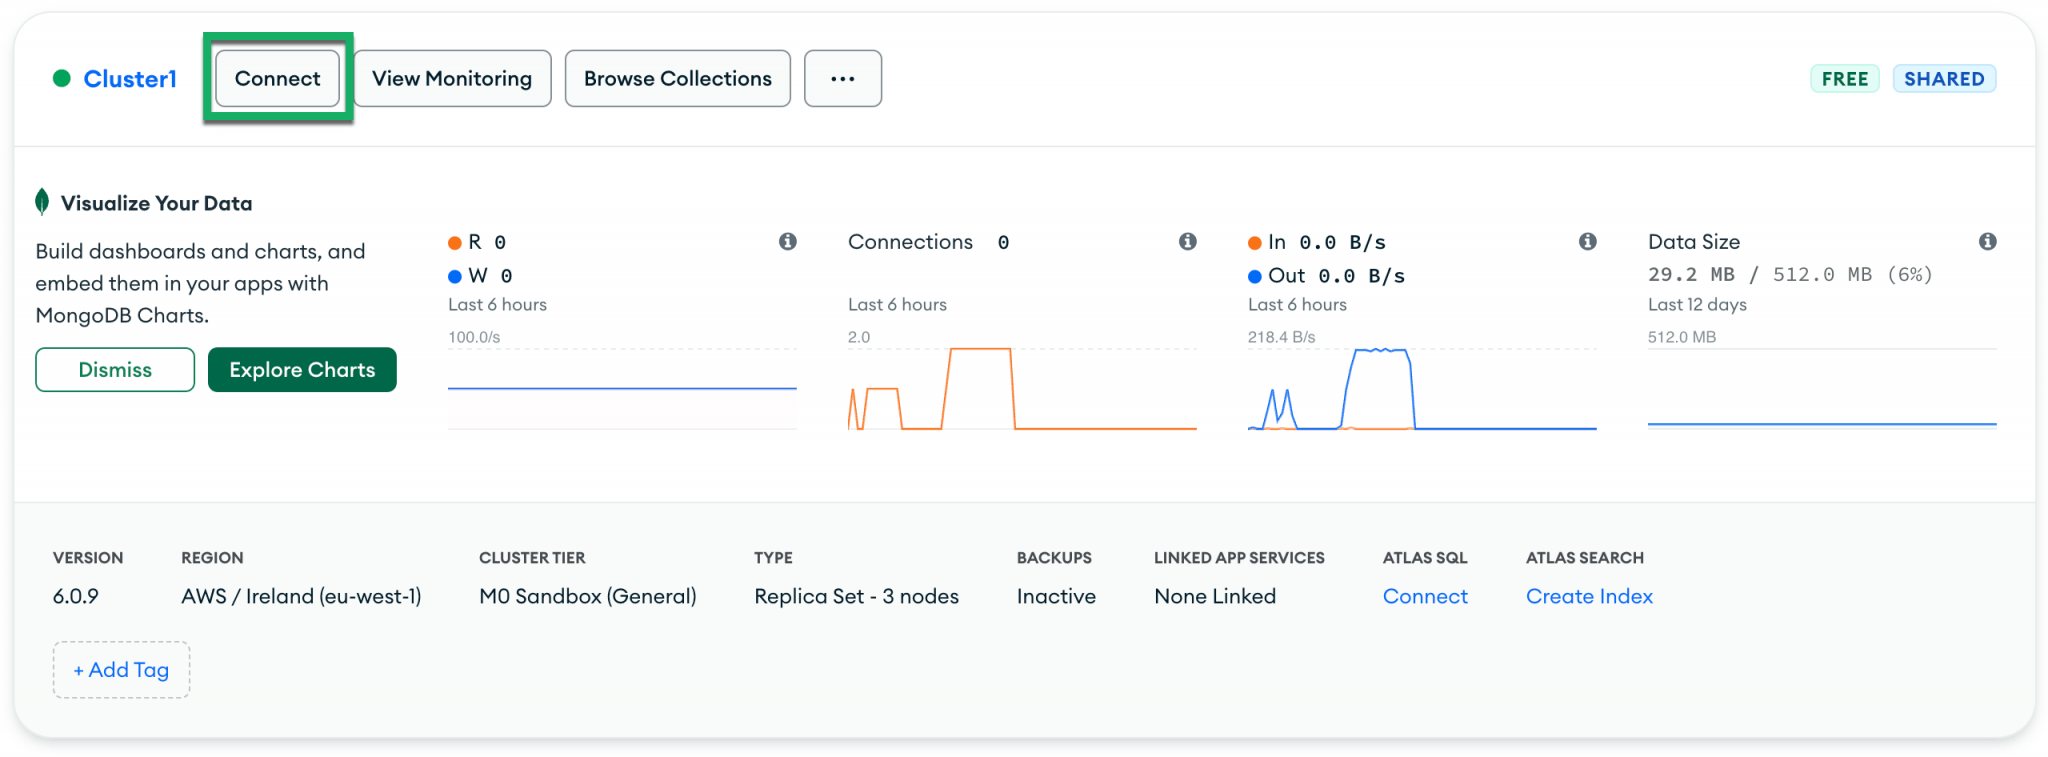Open View Monitoring

coord(452,78)
